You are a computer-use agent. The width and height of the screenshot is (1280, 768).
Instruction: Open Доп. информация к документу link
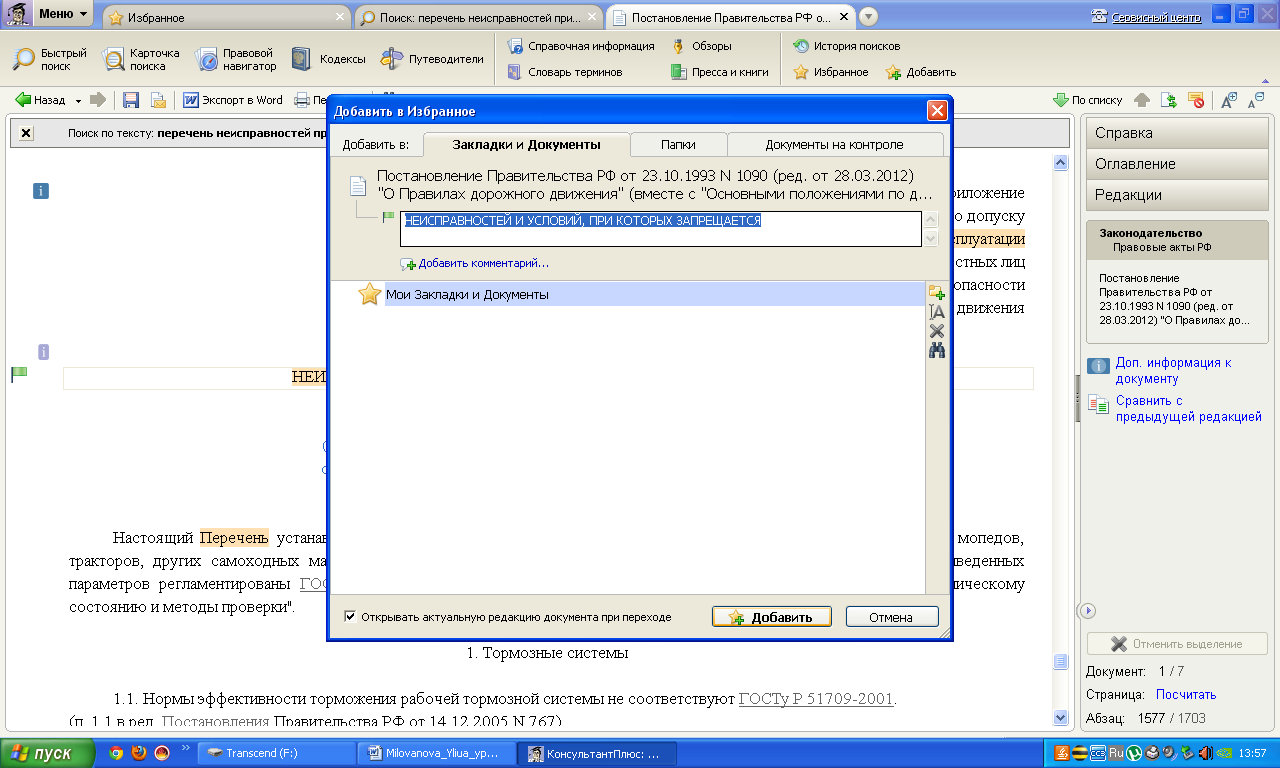[x=1174, y=371]
